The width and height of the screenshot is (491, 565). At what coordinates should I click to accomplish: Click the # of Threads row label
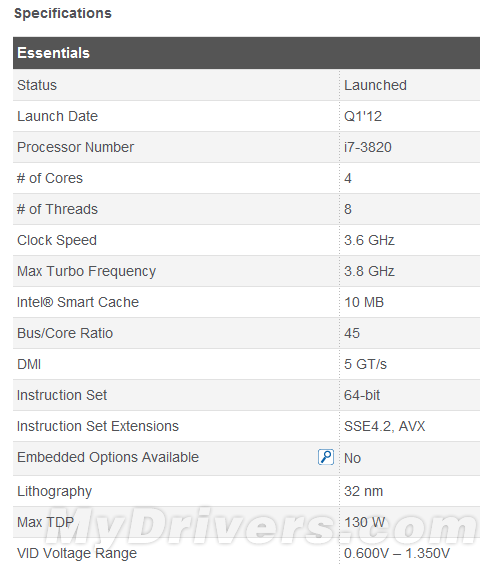[57, 209]
